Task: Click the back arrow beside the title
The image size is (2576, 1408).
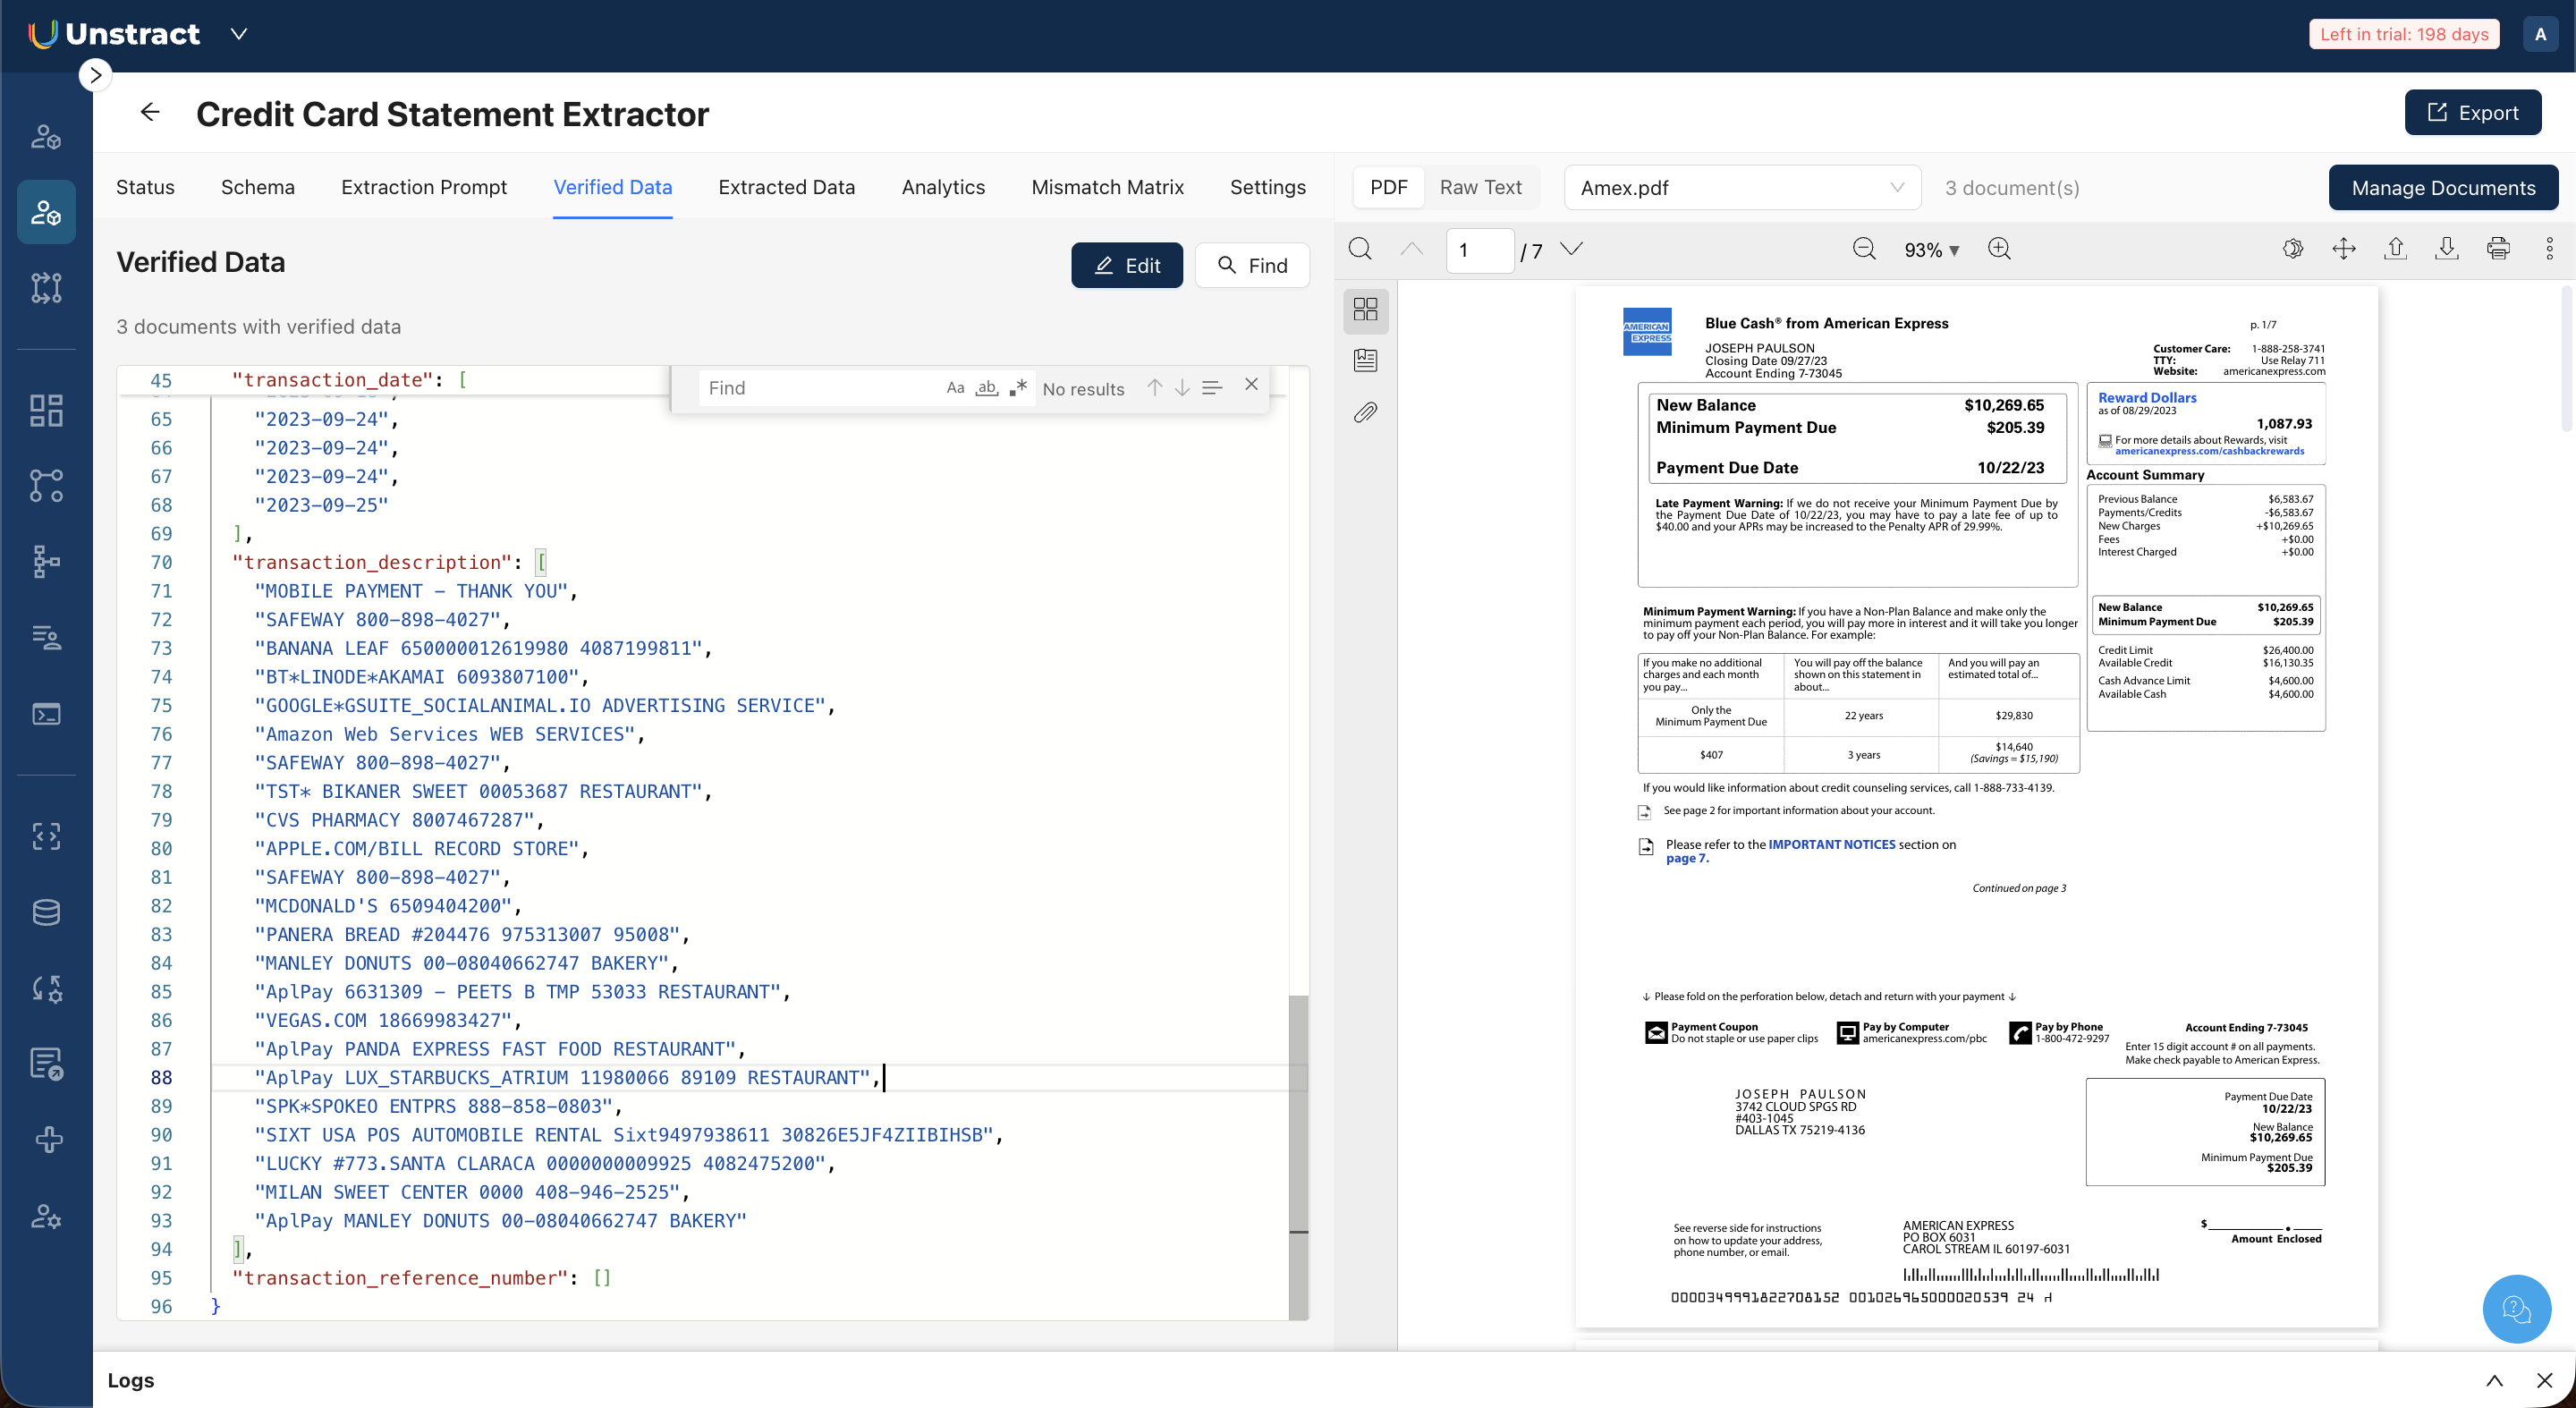Action: tap(150, 112)
